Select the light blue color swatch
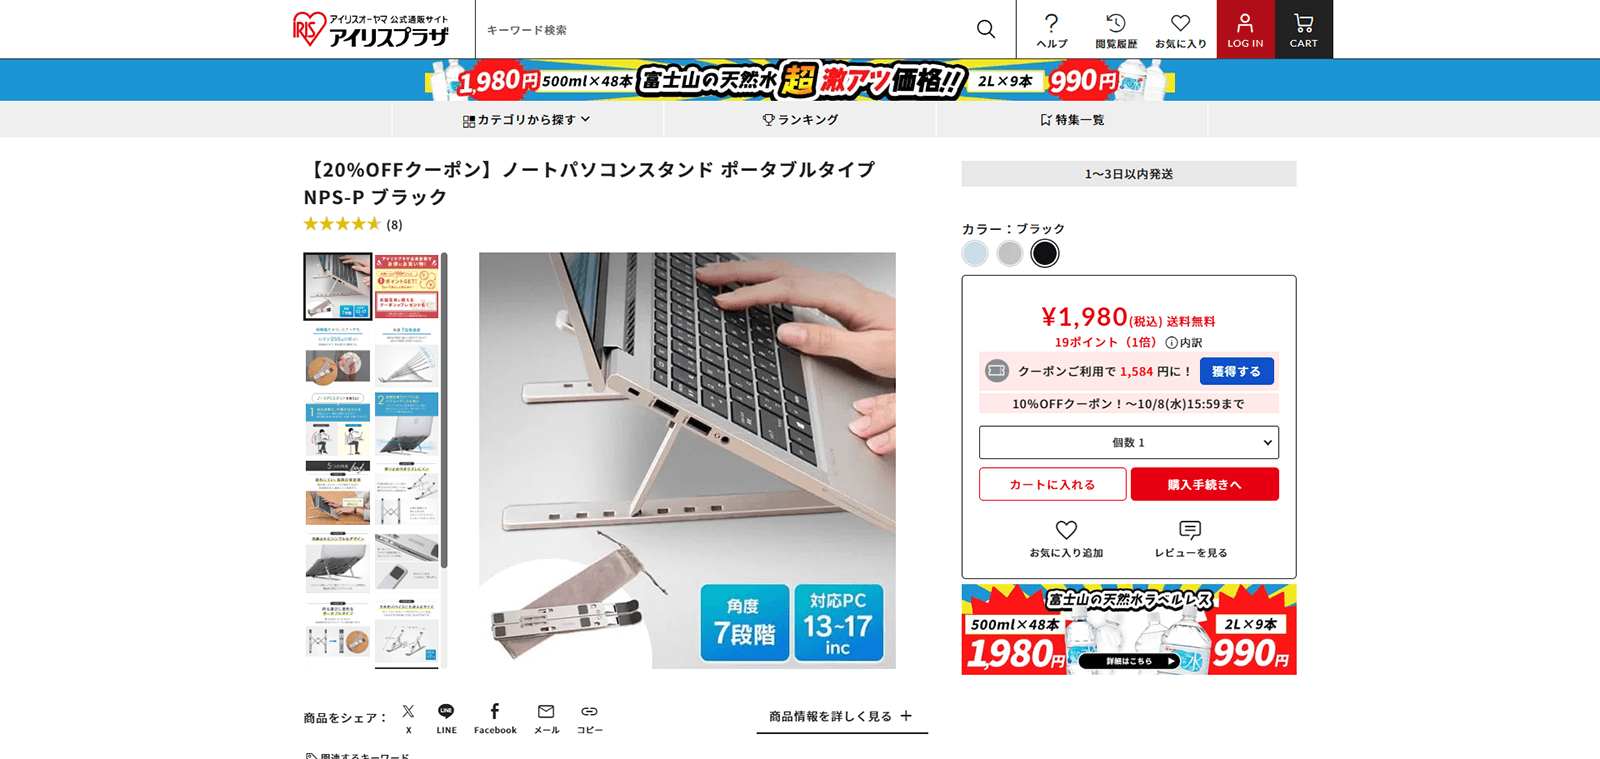This screenshot has width=1600, height=759. pos(975,253)
